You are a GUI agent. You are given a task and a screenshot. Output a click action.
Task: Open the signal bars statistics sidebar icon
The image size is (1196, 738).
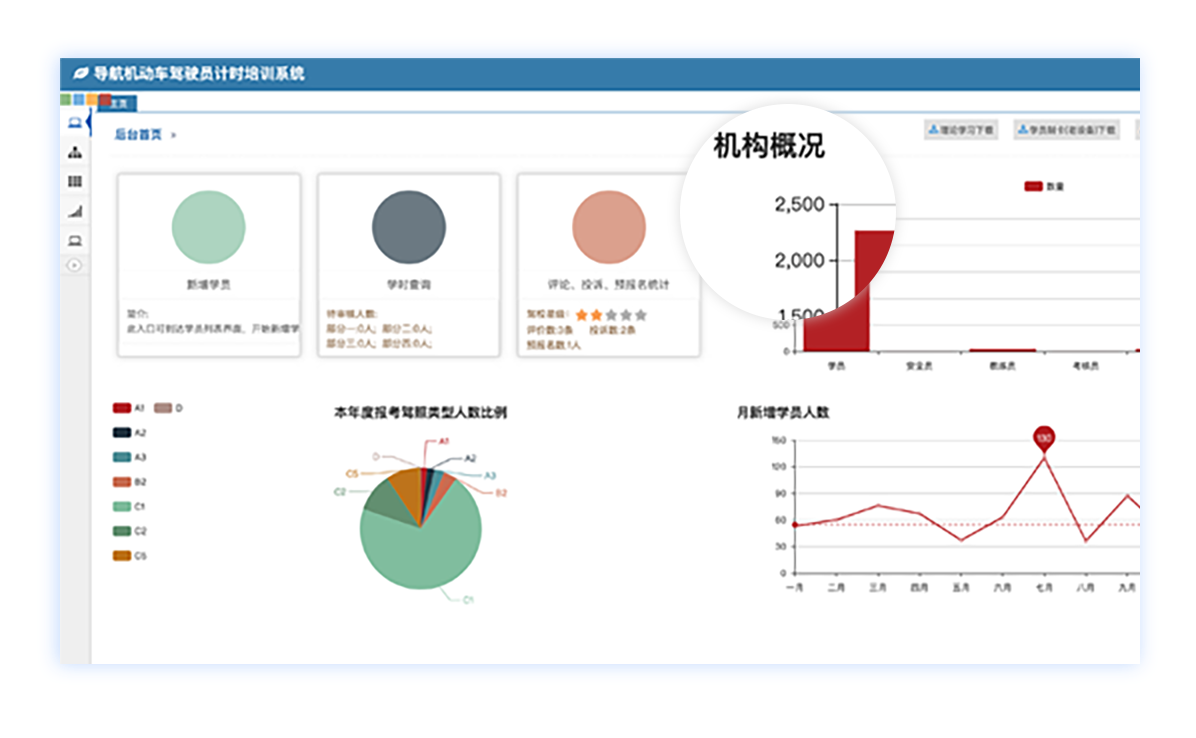[75, 211]
